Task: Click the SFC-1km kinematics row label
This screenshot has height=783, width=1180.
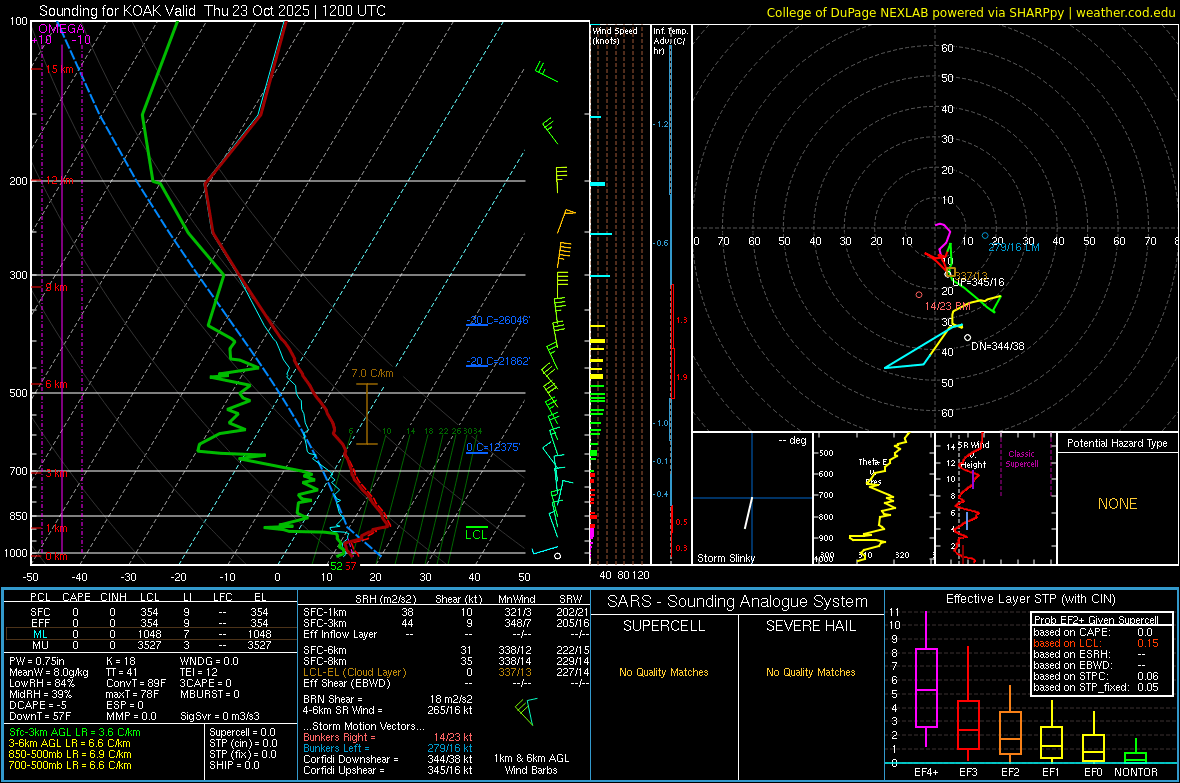Action: click(x=324, y=612)
